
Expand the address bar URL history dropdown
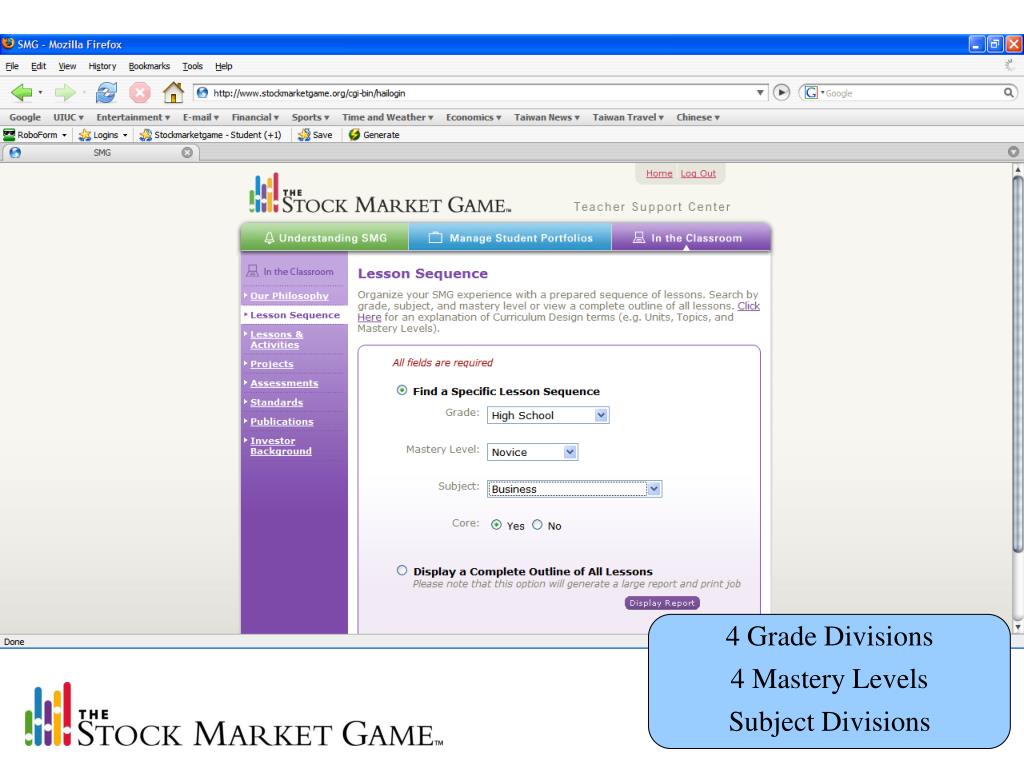[x=760, y=93]
